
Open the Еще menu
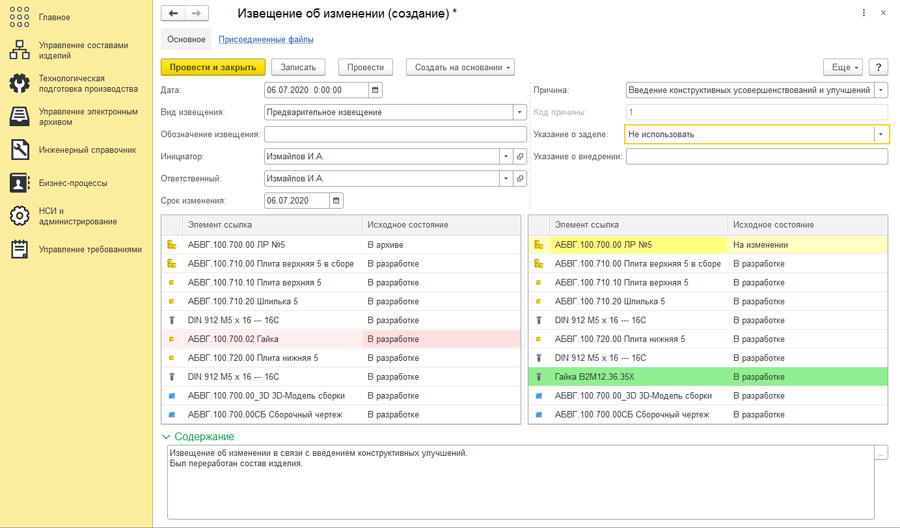(x=842, y=67)
